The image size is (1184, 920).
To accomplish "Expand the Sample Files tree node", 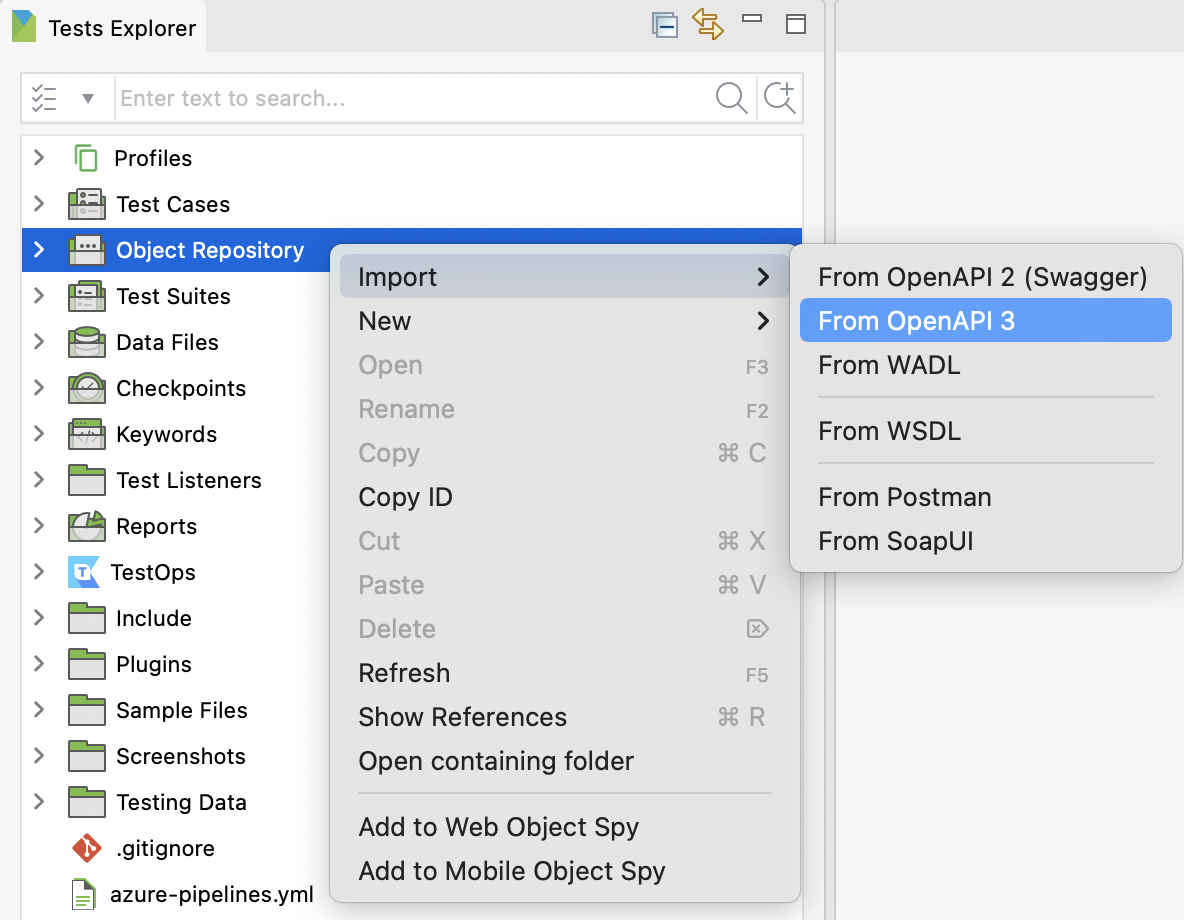I will point(39,710).
